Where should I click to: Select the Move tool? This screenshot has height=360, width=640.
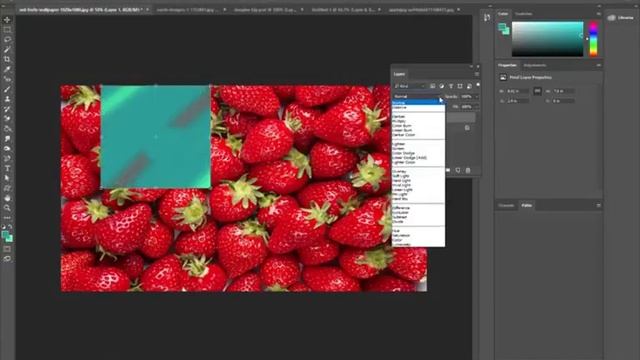(7, 20)
